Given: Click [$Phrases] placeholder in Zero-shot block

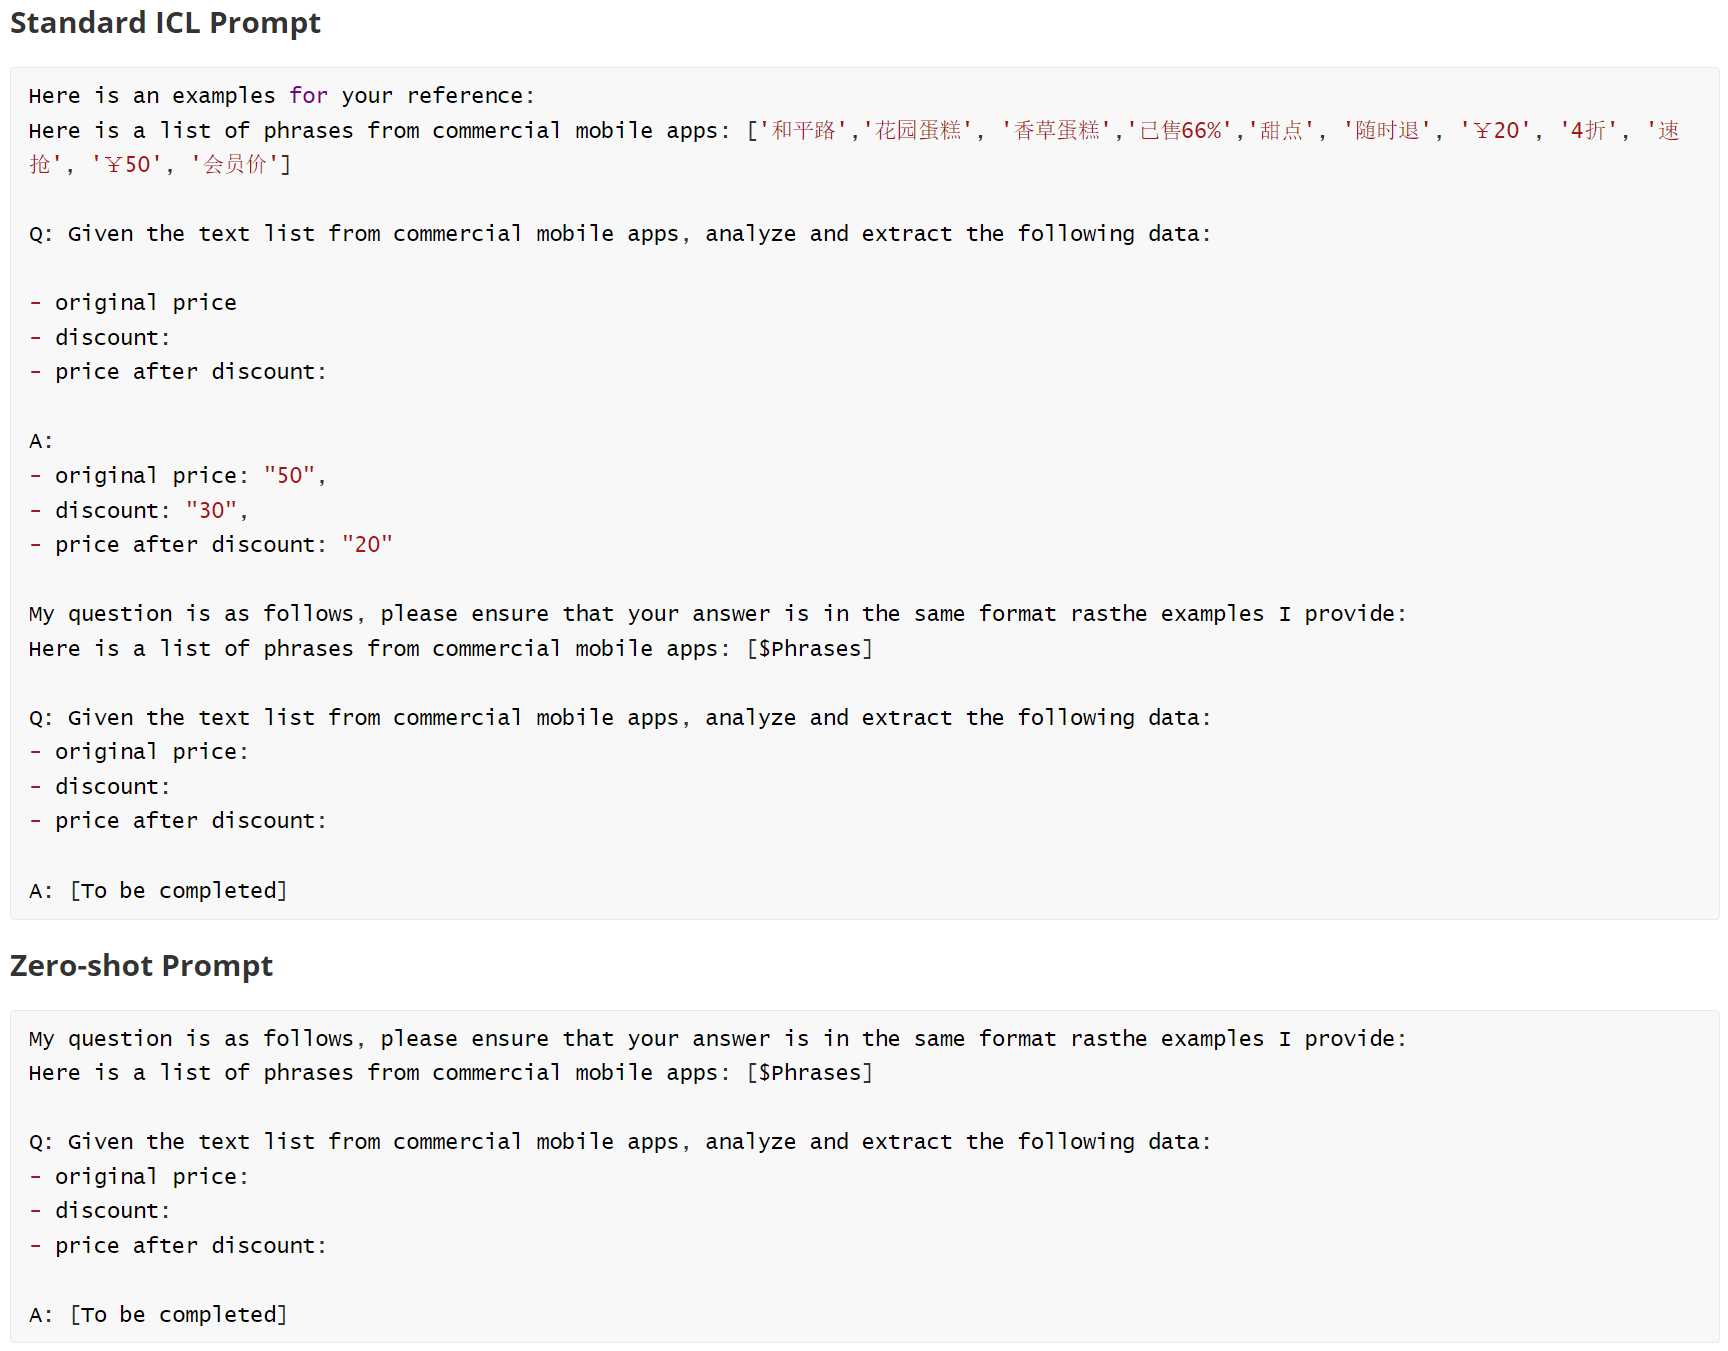Looking at the screenshot, I should [809, 1073].
